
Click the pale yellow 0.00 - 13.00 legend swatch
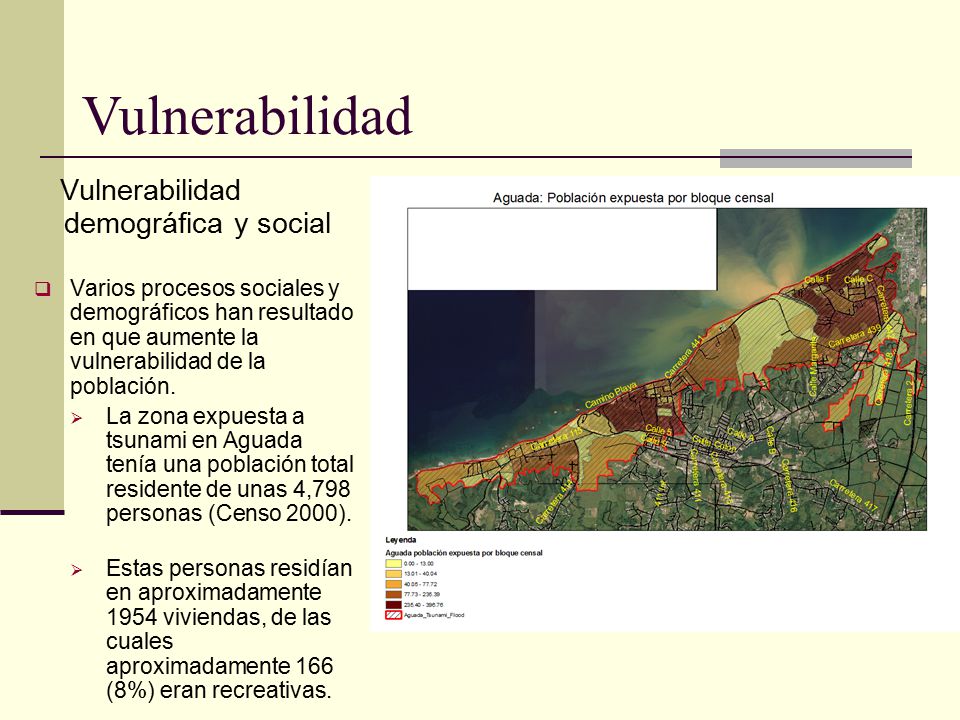(393, 563)
